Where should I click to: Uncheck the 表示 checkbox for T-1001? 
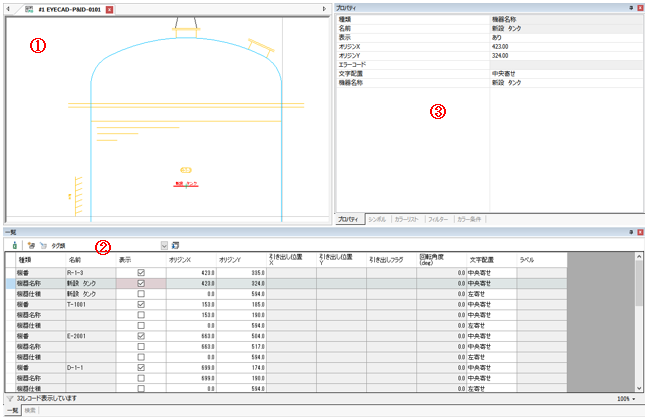pyautogui.click(x=141, y=304)
